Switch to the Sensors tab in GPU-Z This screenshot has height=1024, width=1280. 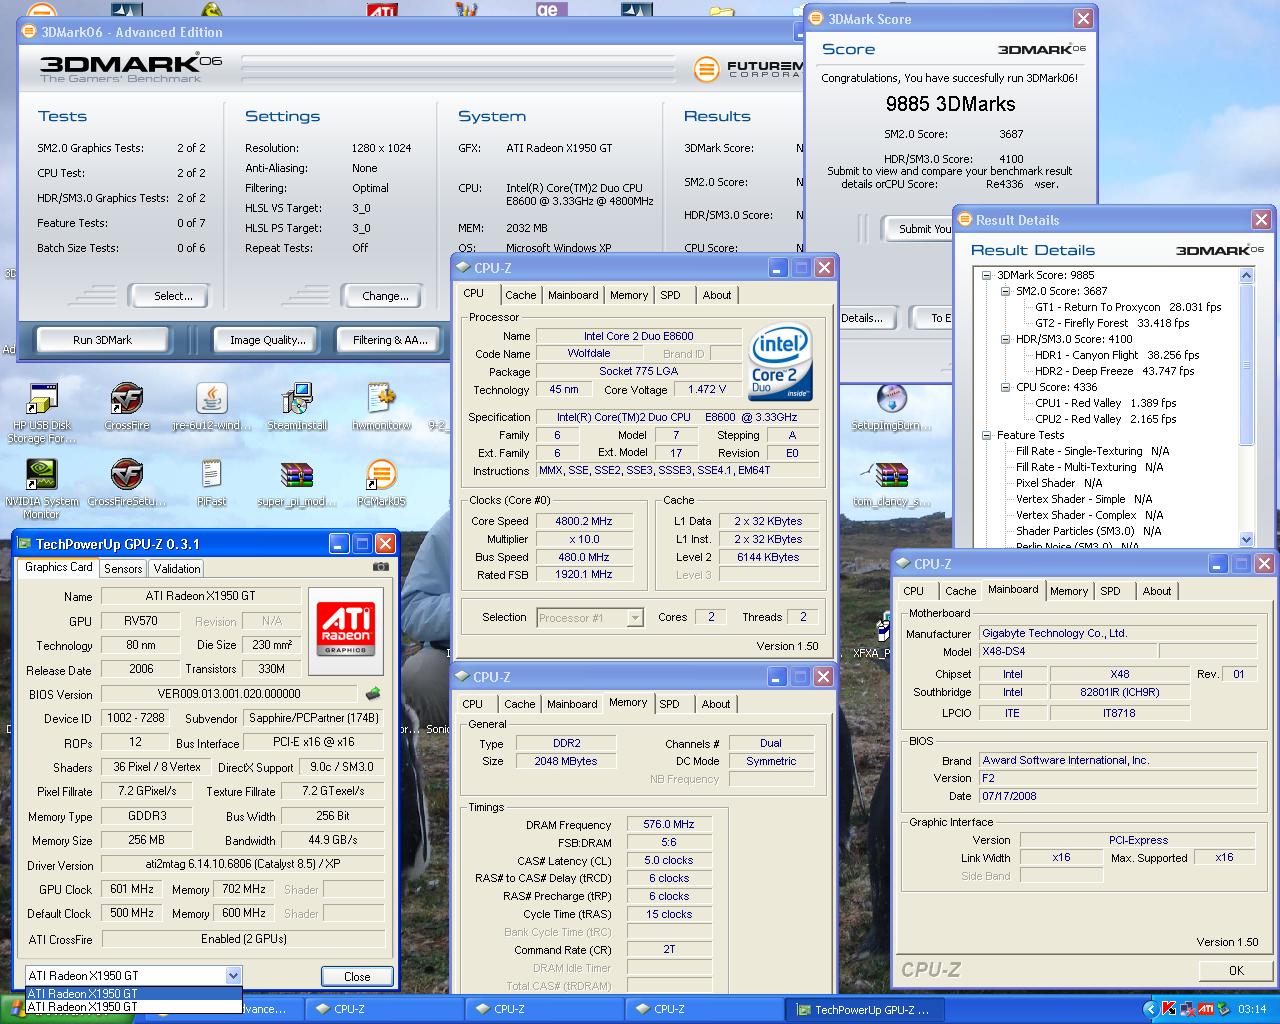pos(123,568)
